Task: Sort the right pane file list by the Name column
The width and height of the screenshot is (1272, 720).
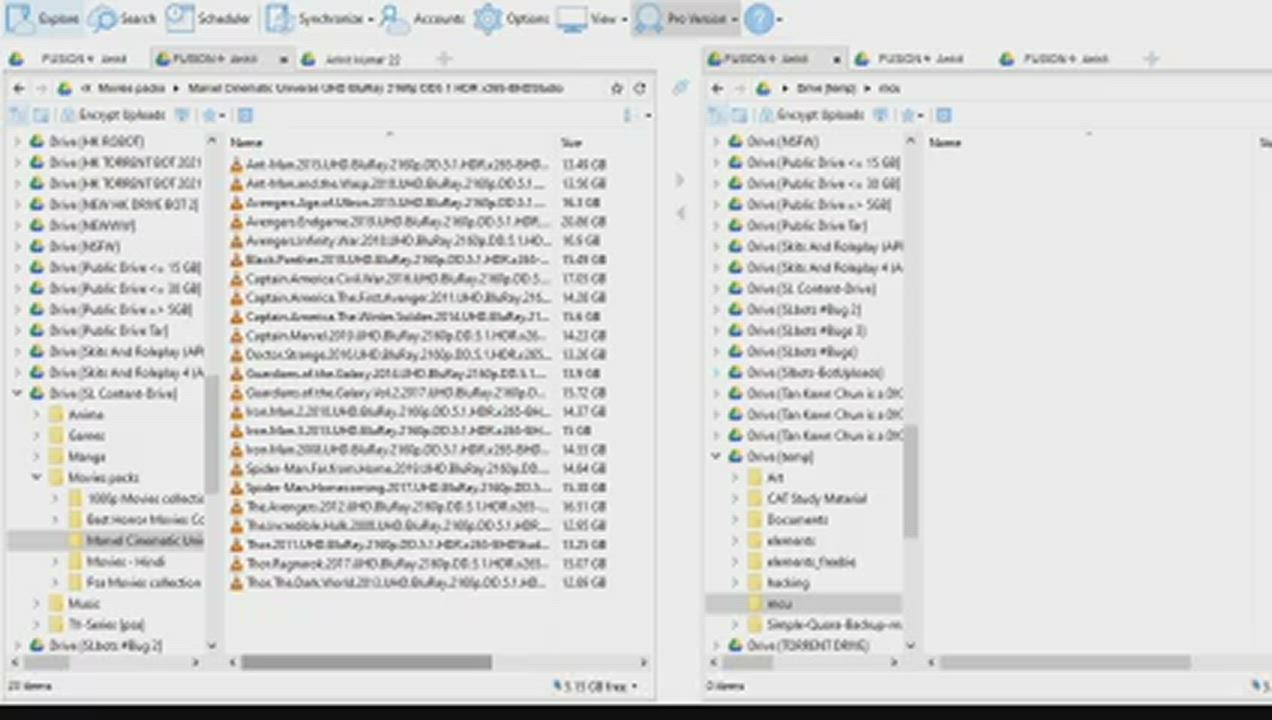Action: 945,142
